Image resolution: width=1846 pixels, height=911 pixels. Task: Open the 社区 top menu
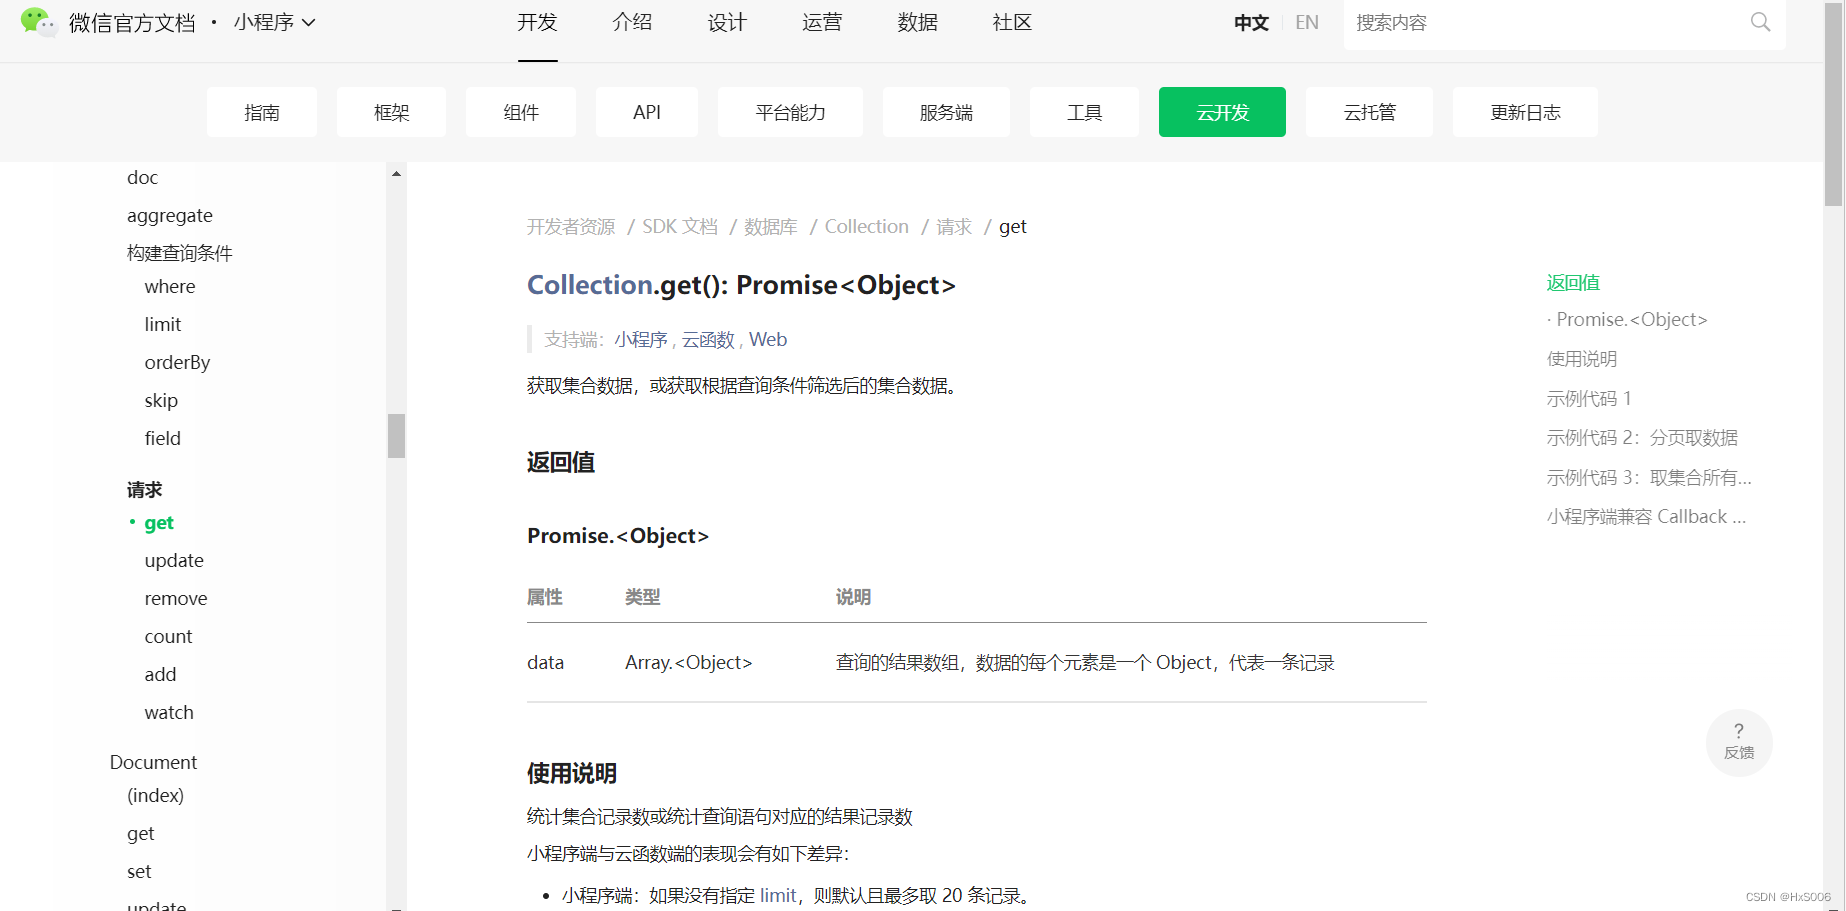[1012, 22]
